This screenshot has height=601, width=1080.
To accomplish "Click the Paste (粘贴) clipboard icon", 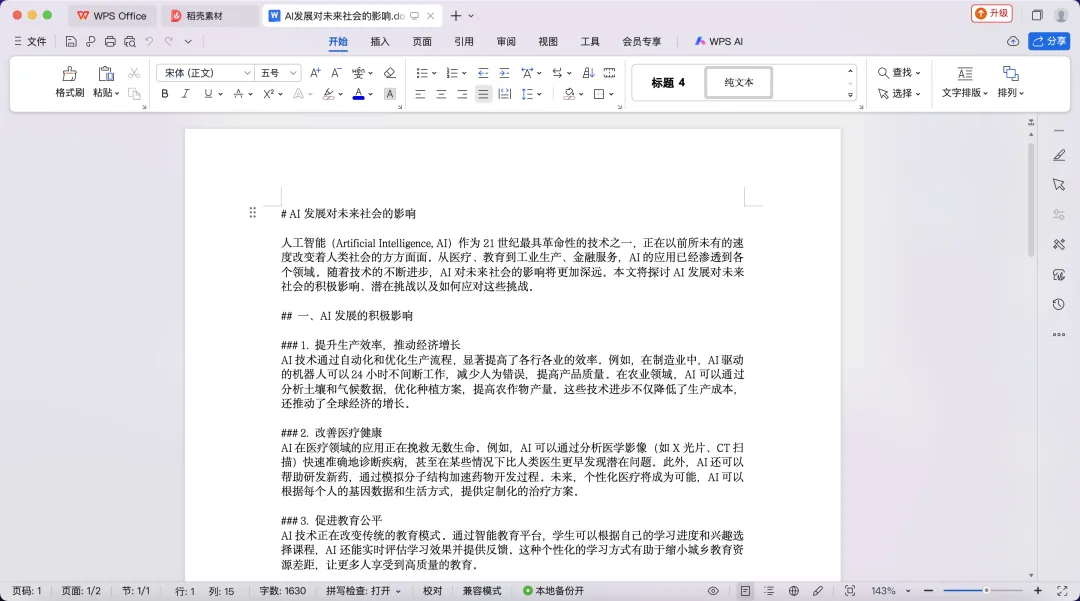I will (x=105, y=74).
